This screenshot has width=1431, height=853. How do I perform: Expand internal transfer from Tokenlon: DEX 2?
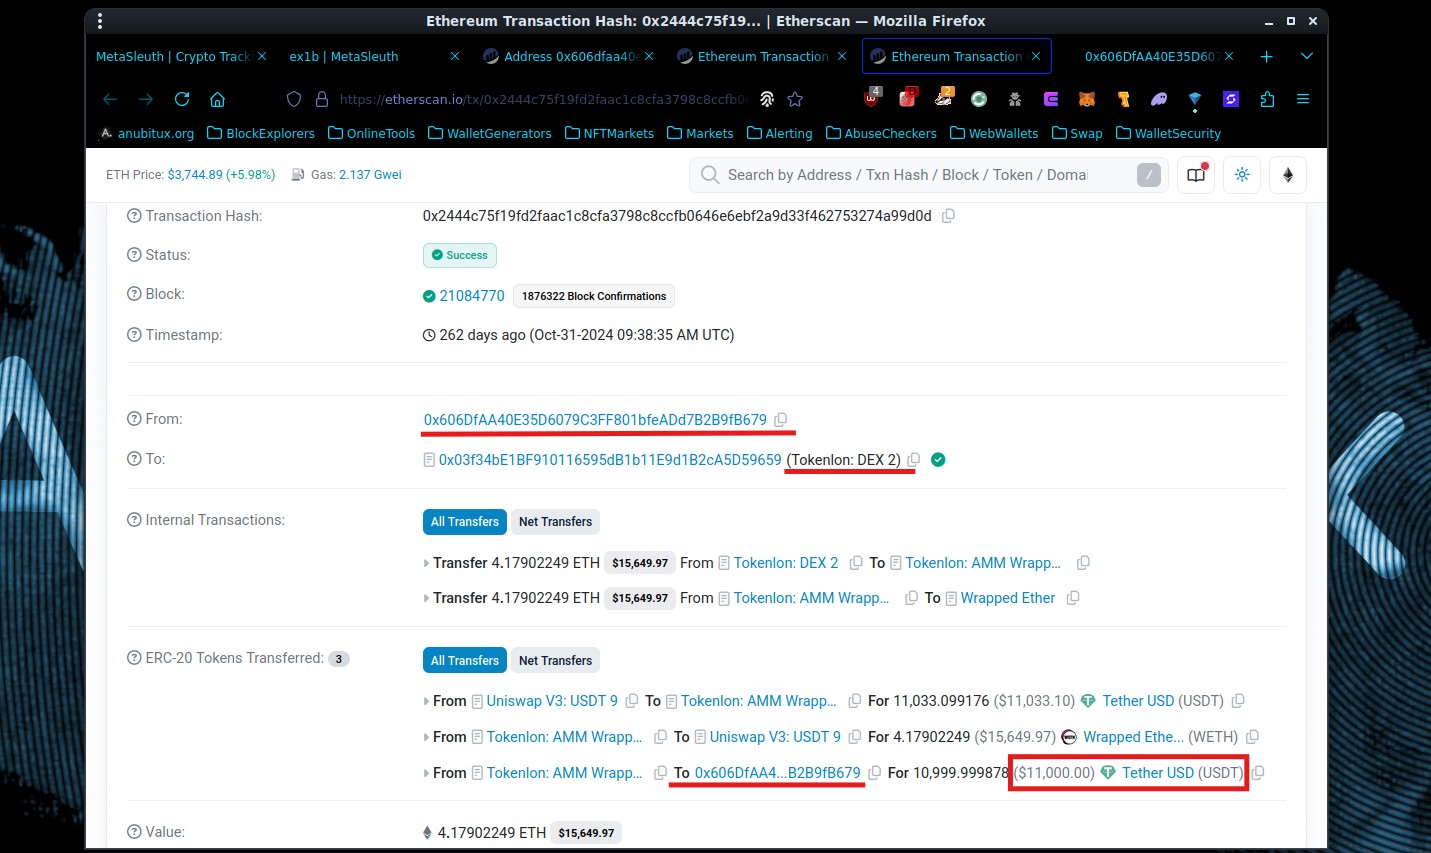click(427, 564)
